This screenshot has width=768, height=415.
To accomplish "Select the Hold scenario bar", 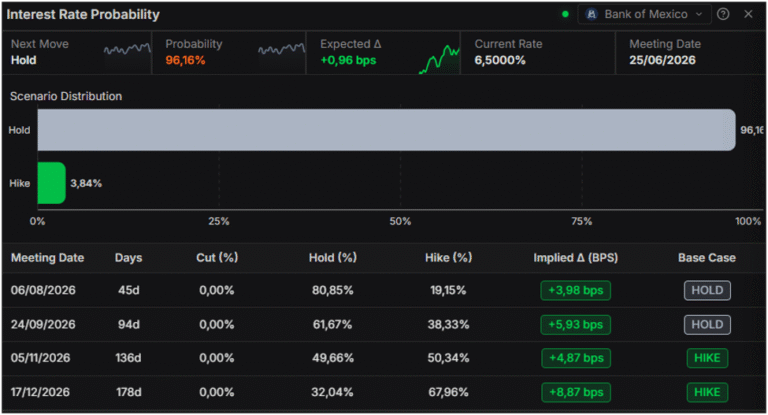I will [386, 130].
